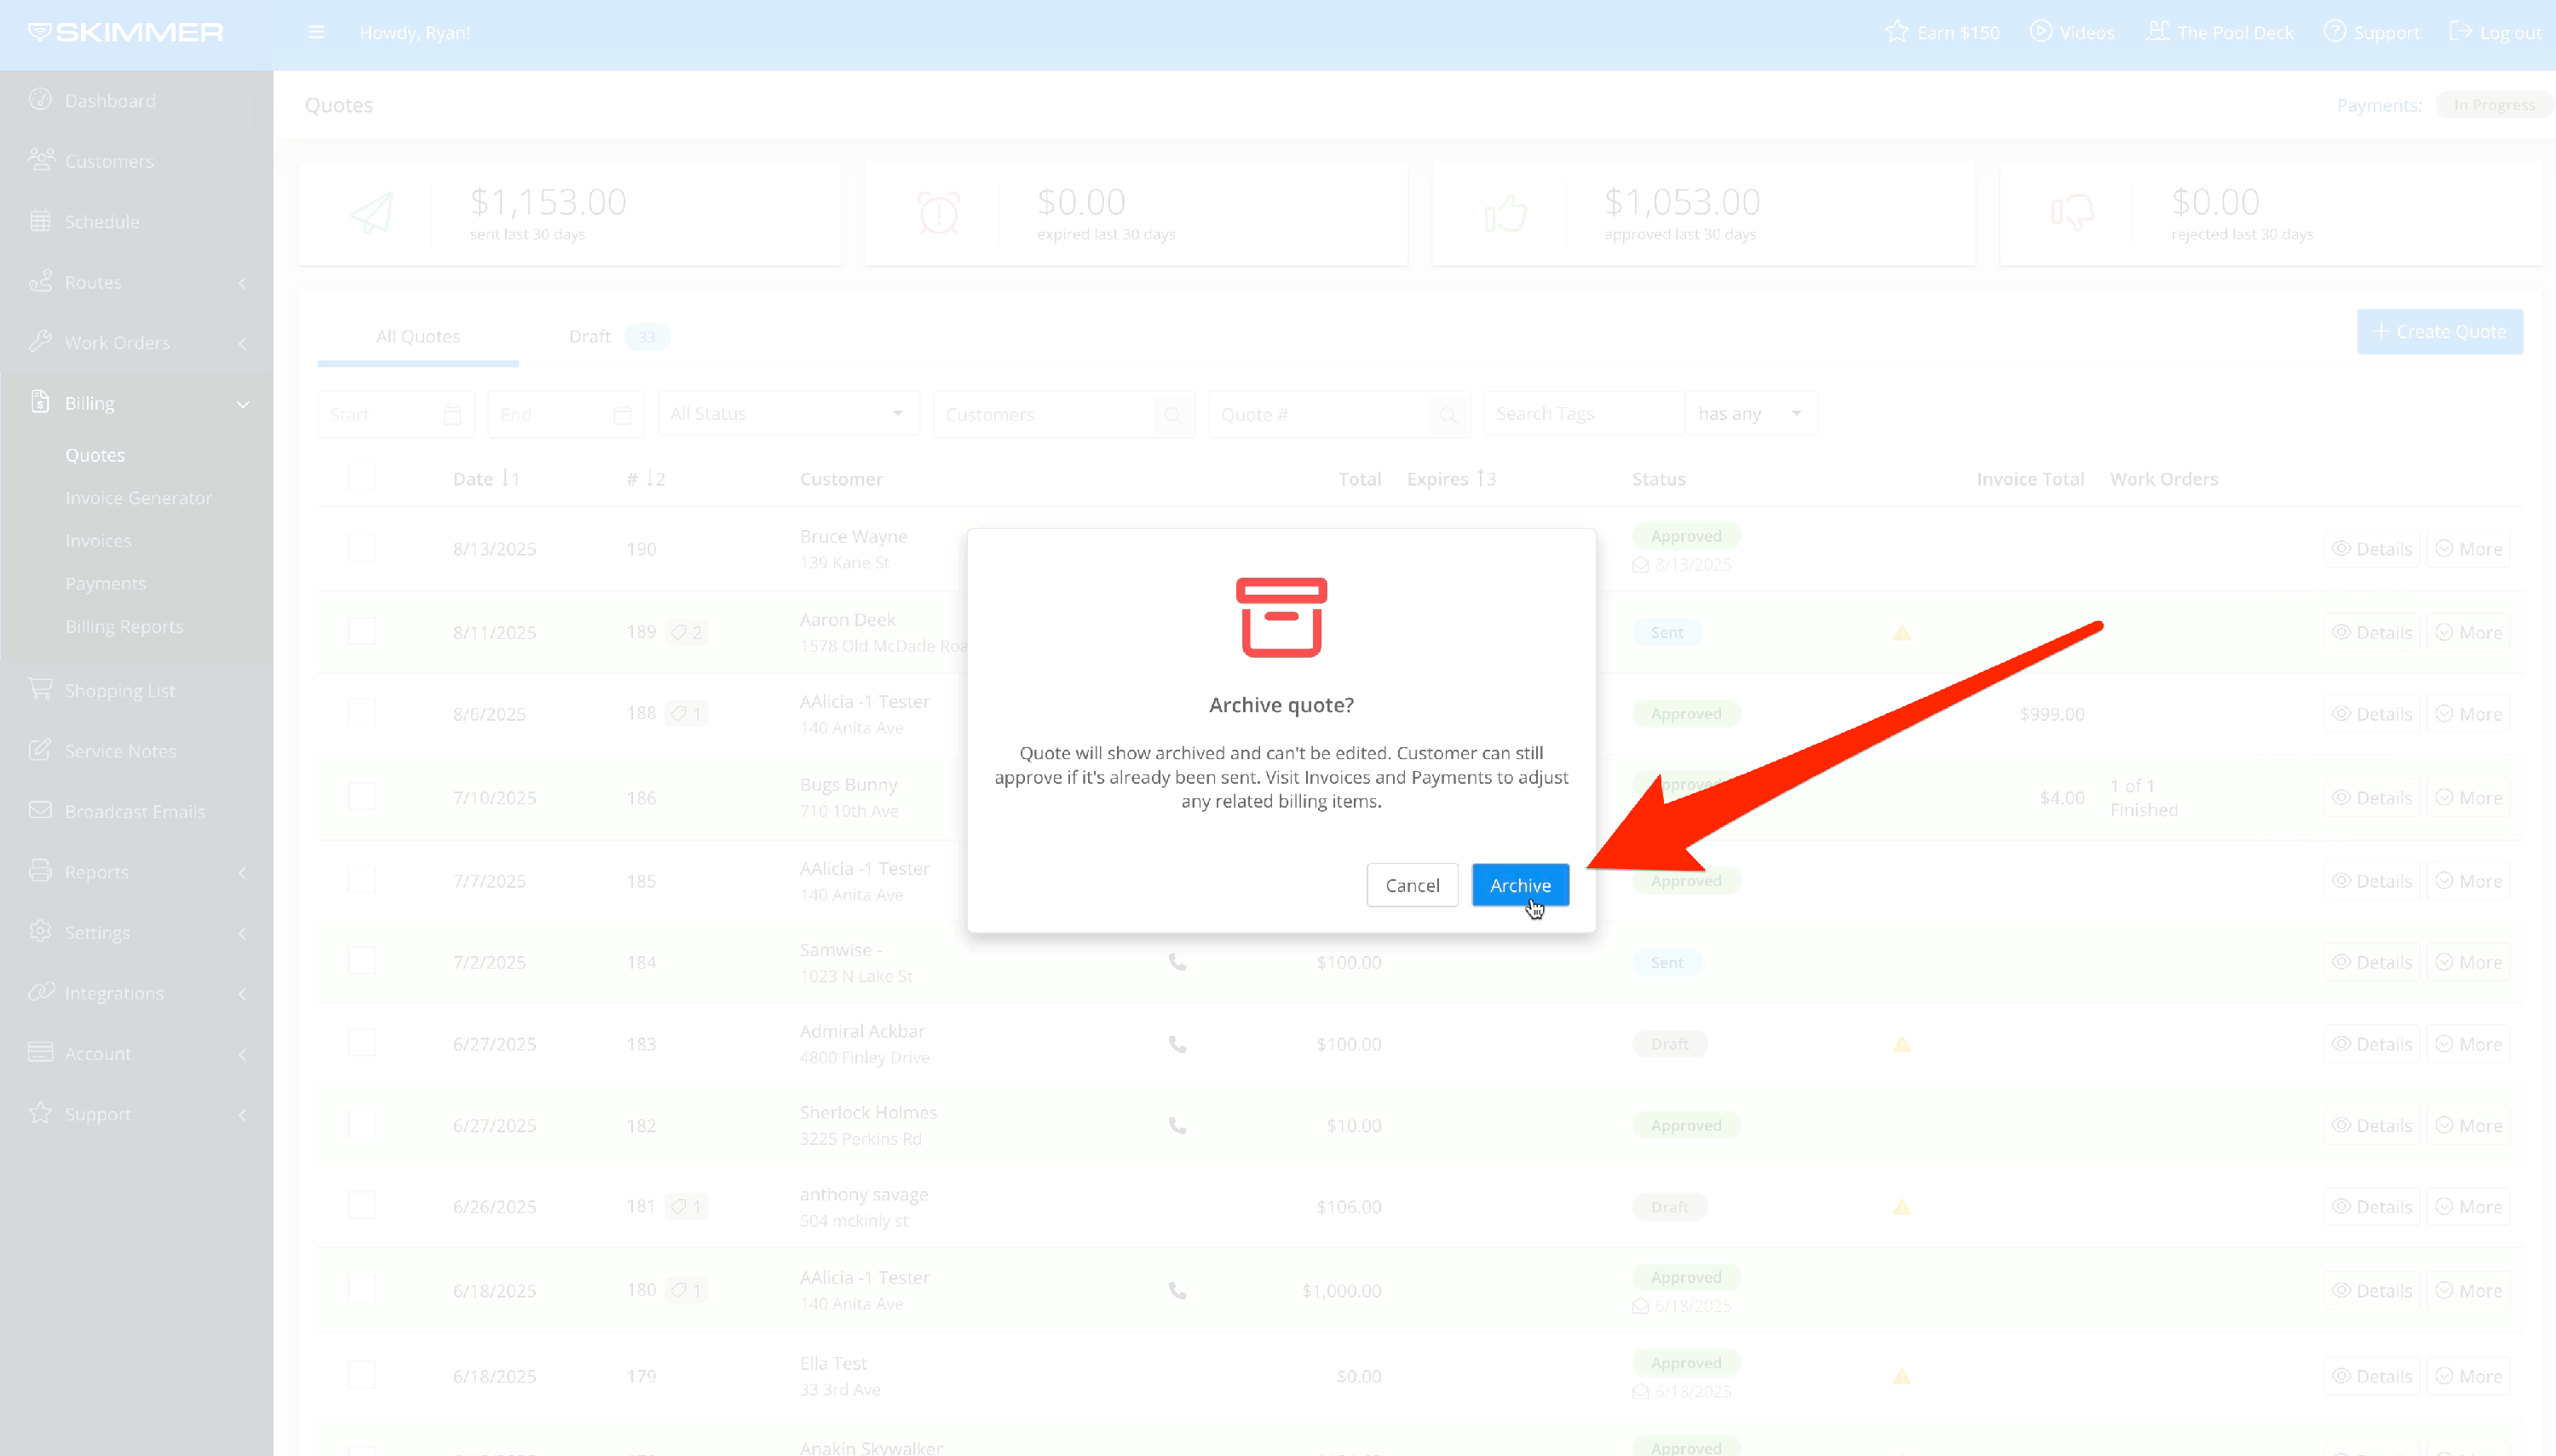Check the box for quote 184
The width and height of the screenshot is (2556, 1456).
361,961
